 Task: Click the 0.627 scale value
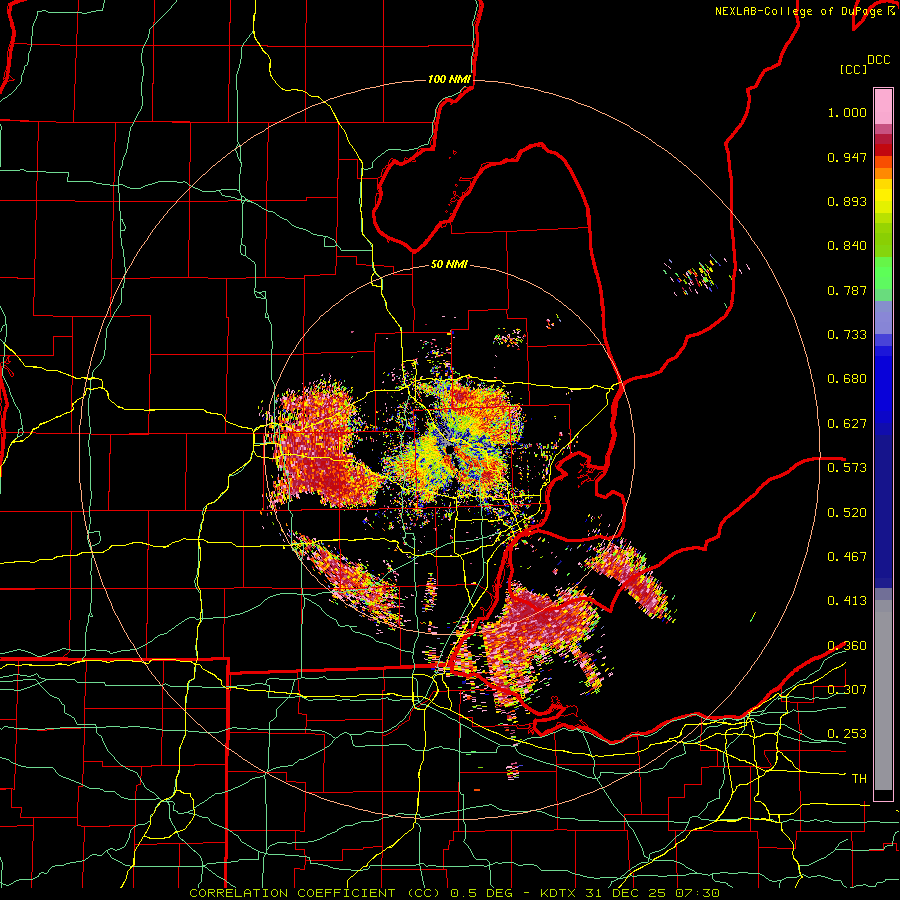(847, 424)
